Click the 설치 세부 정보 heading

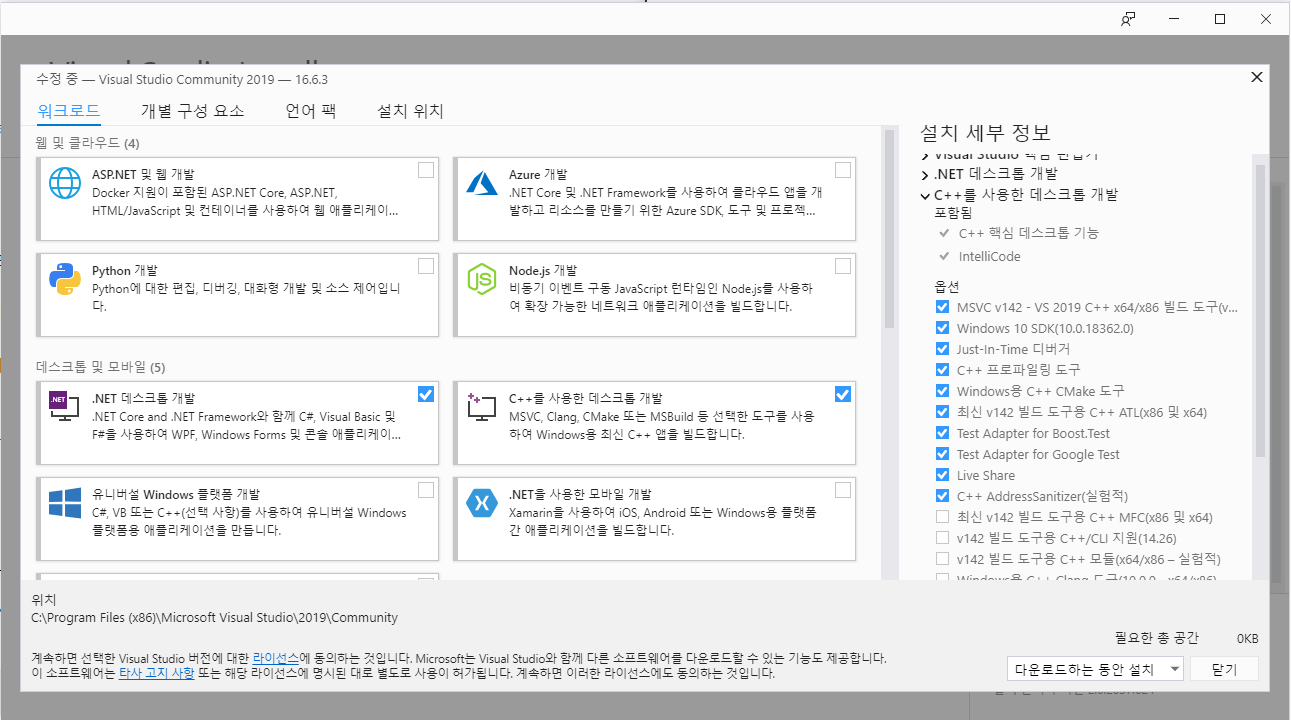985,133
